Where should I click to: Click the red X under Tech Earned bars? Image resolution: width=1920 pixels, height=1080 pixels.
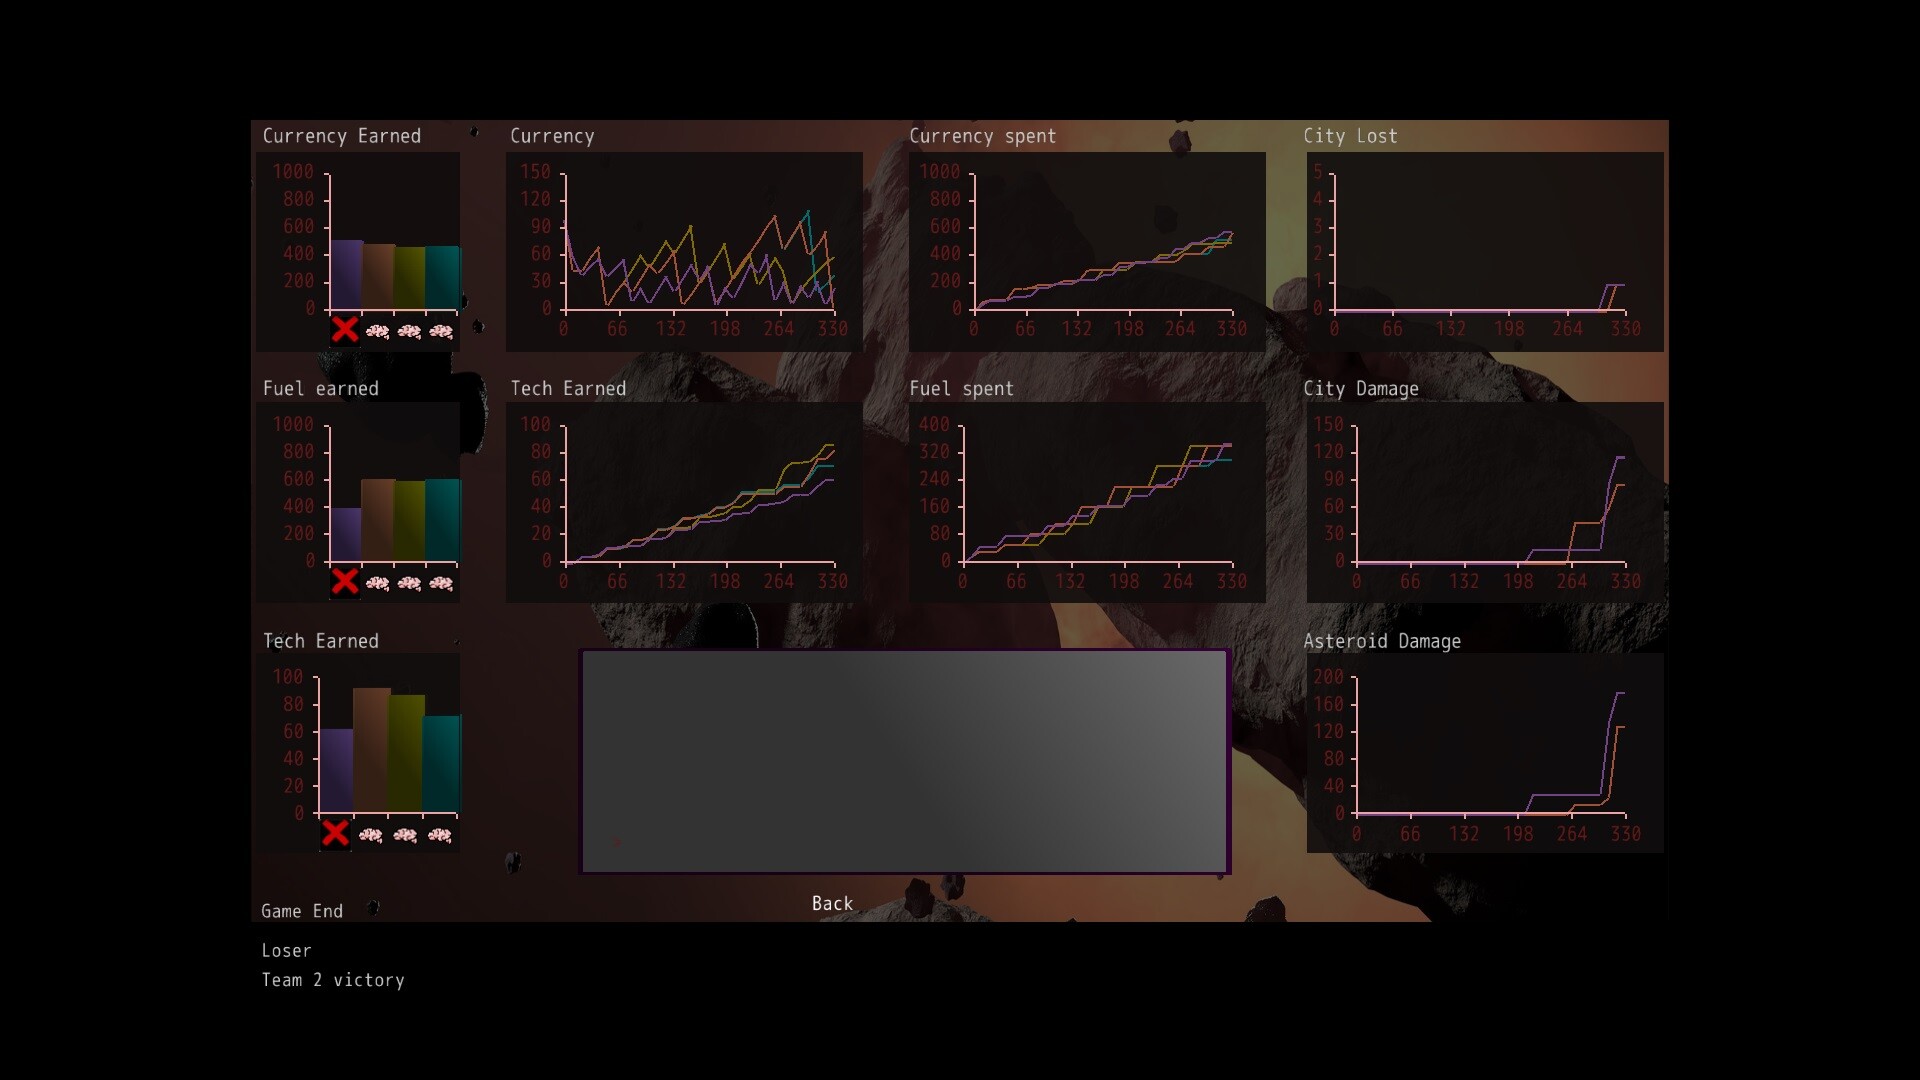pyautogui.click(x=335, y=834)
